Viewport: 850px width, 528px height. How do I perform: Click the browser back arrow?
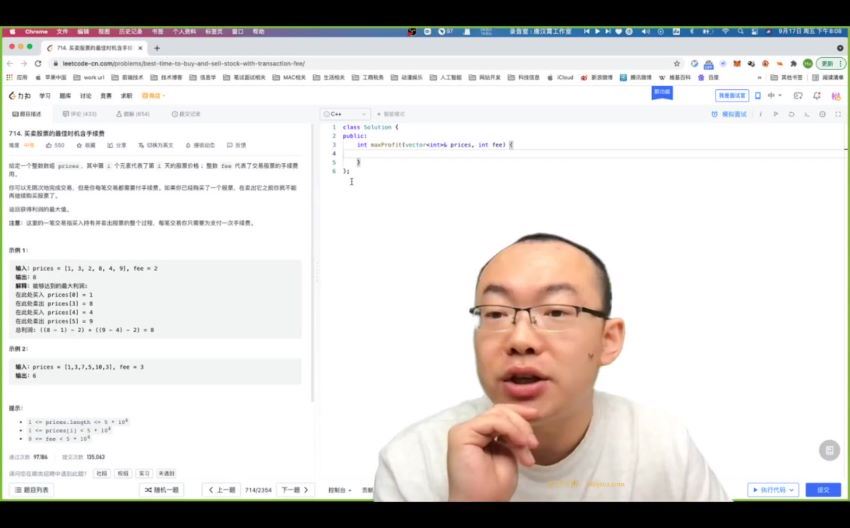coord(10,63)
